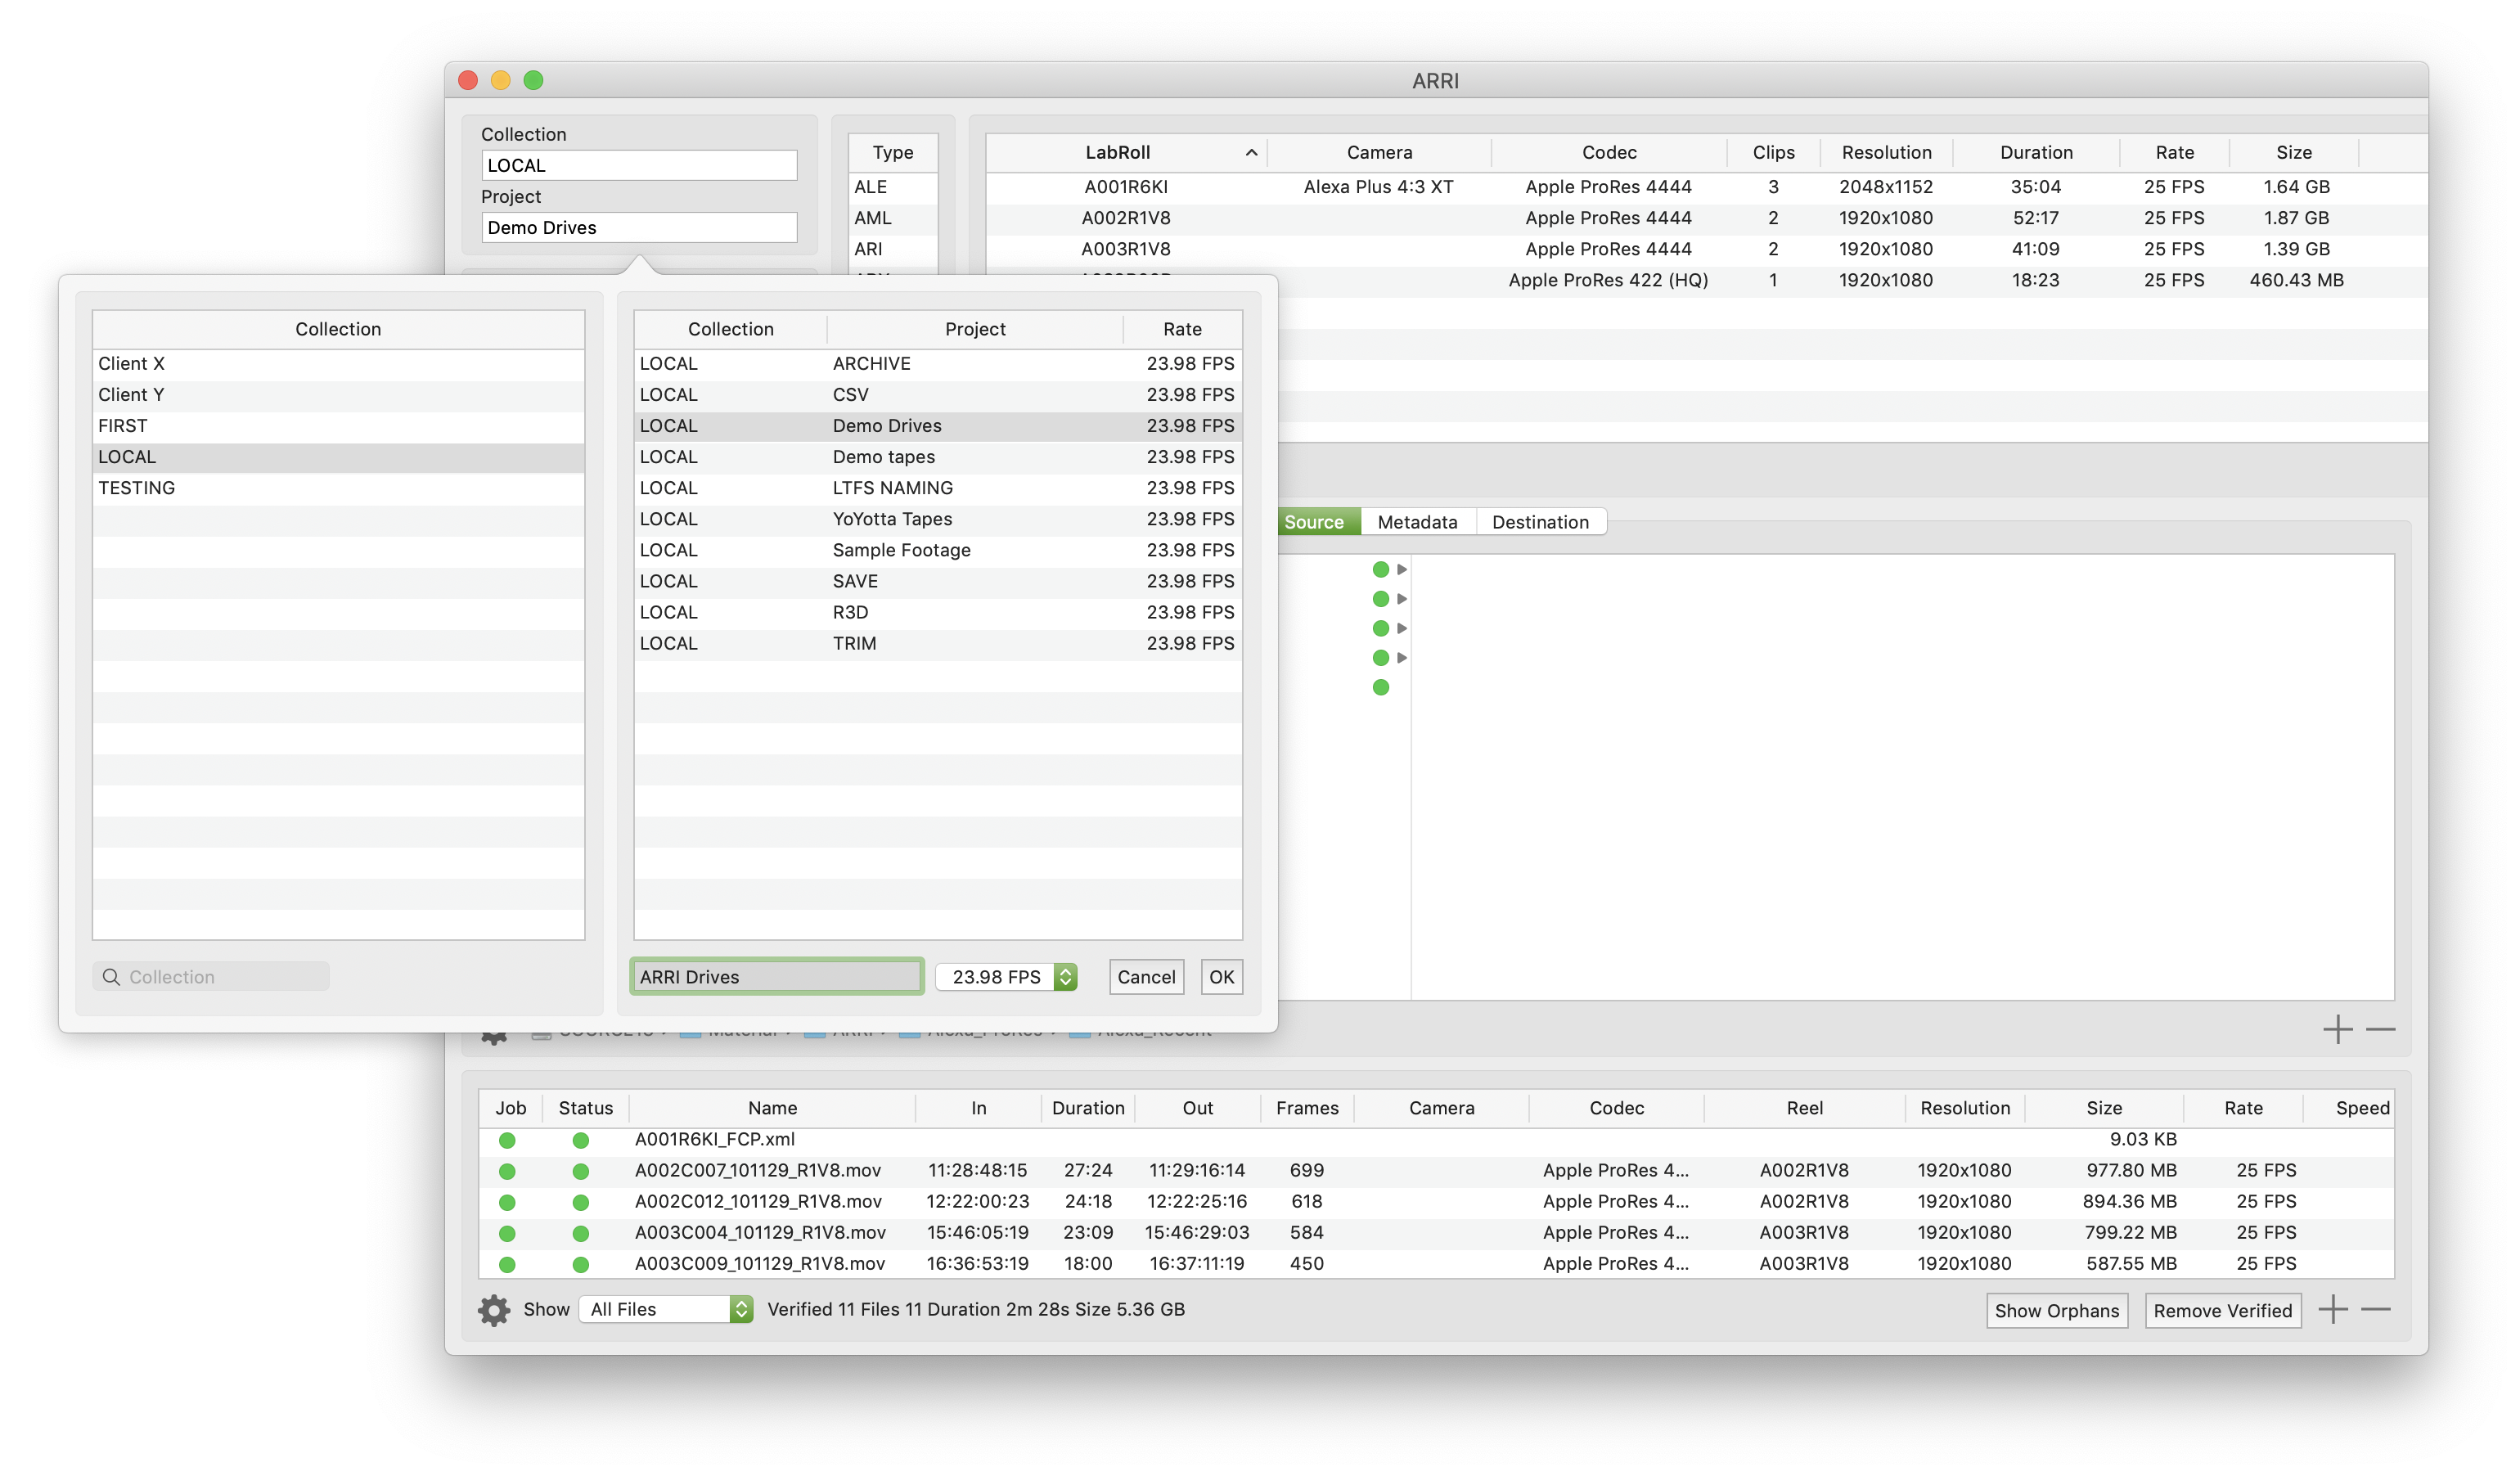This screenshot has height=1476, width=2520.
Task: Click the Frames column header in files table
Action: (x=1307, y=1108)
